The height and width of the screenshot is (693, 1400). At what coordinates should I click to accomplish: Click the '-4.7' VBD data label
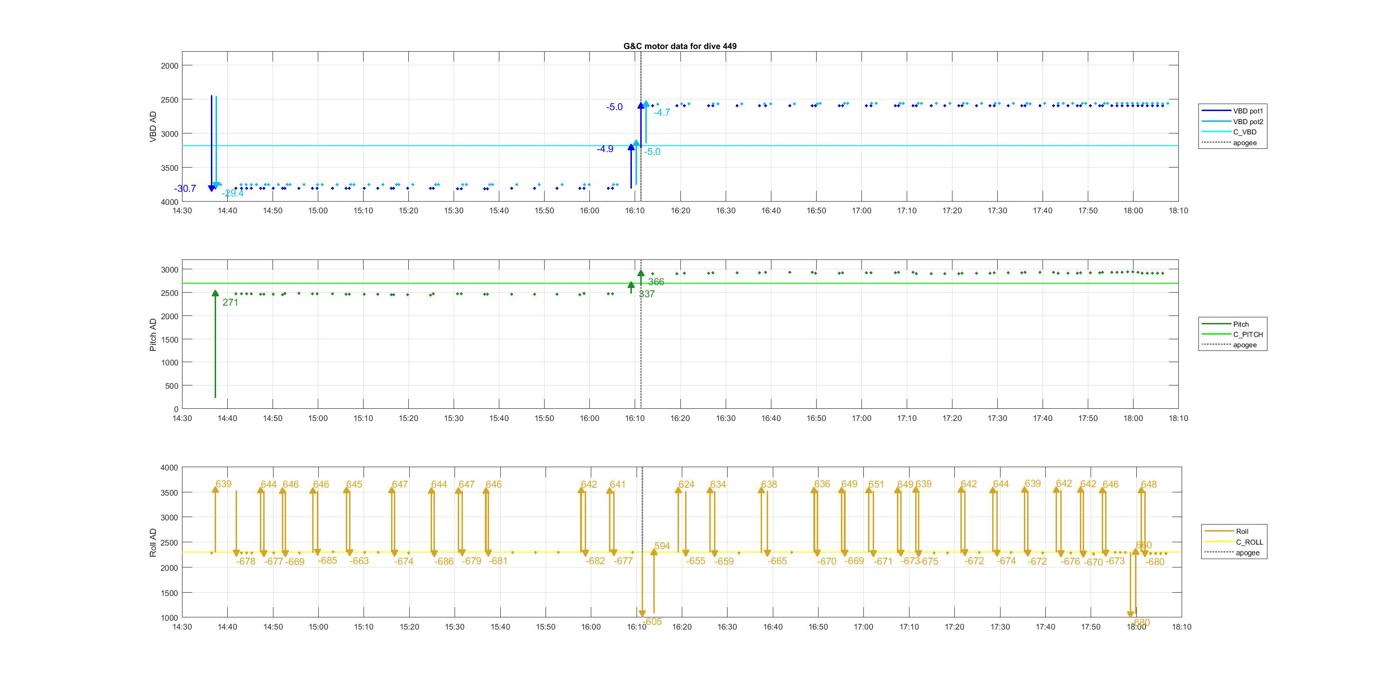pyautogui.click(x=662, y=113)
